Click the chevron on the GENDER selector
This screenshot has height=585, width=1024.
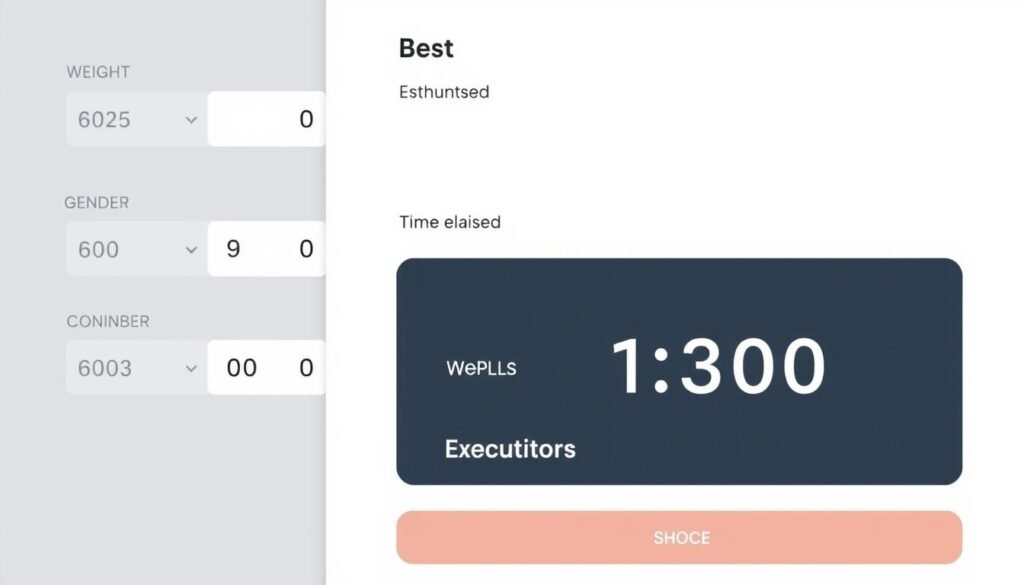coord(190,249)
